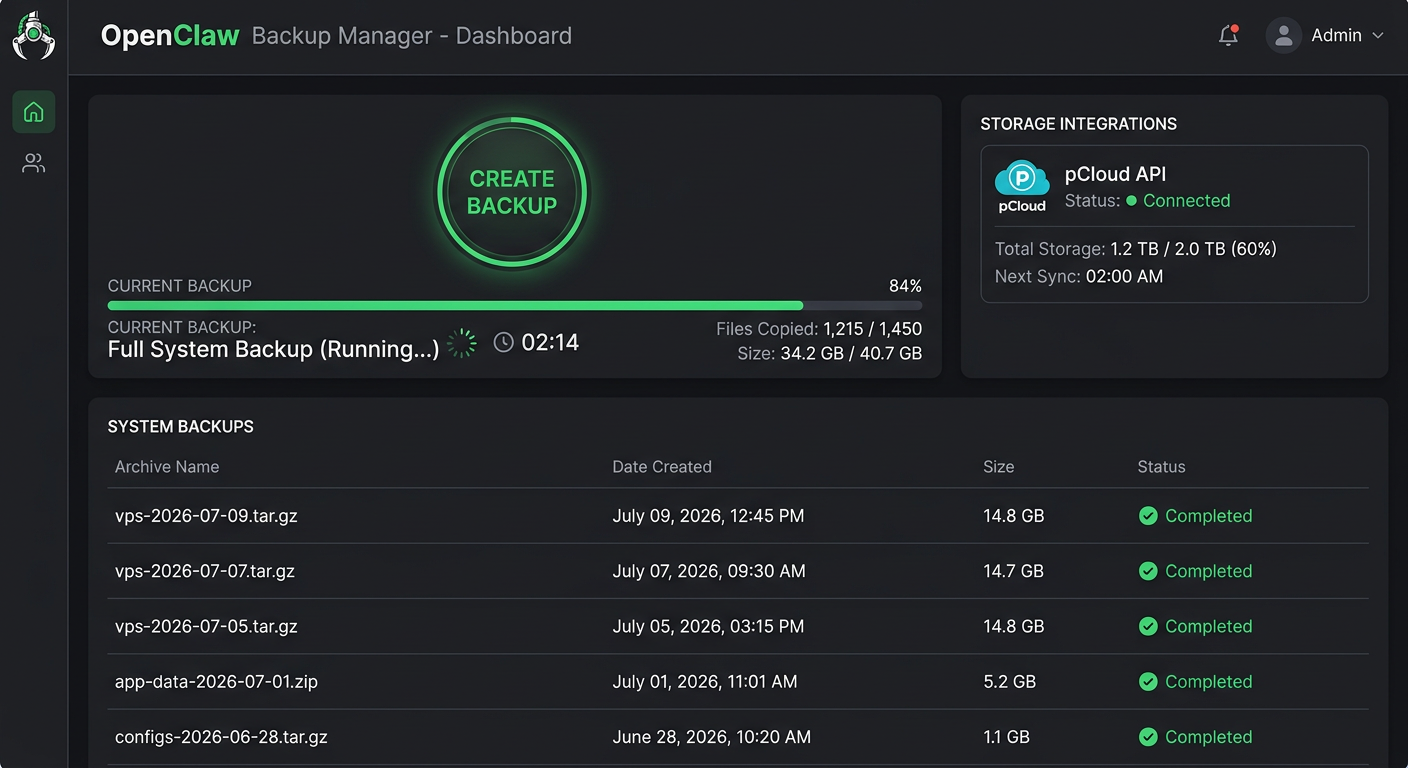Click the Connected status text
Image resolution: width=1408 pixels, height=768 pixels.
1186,201
